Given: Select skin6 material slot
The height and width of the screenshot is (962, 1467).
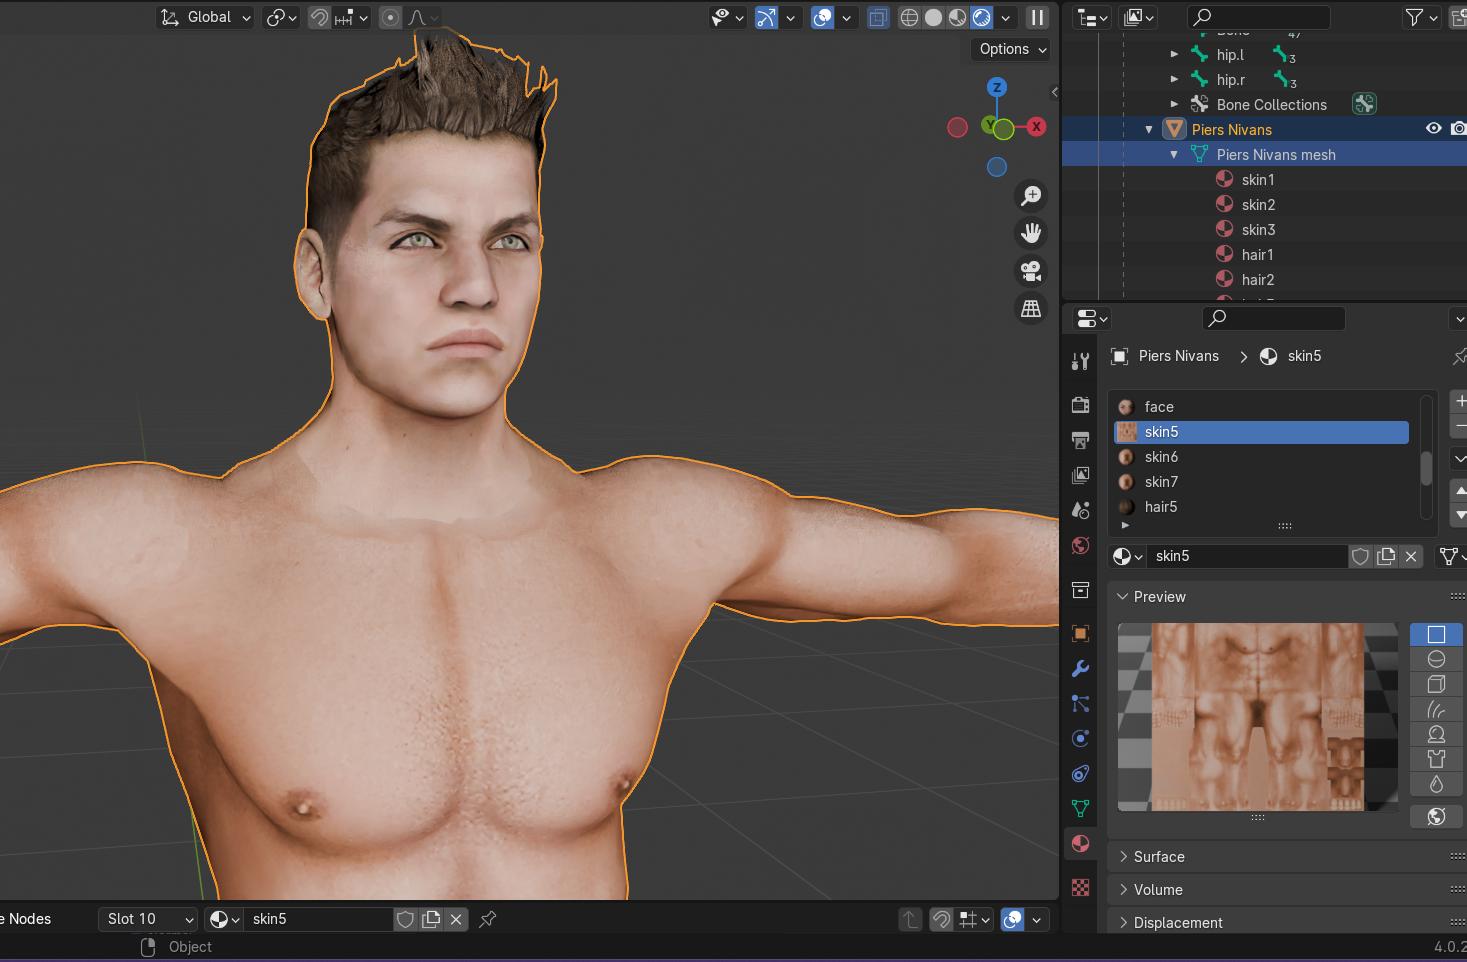Looking at the screenshot, I should (x=1262, y=457).
